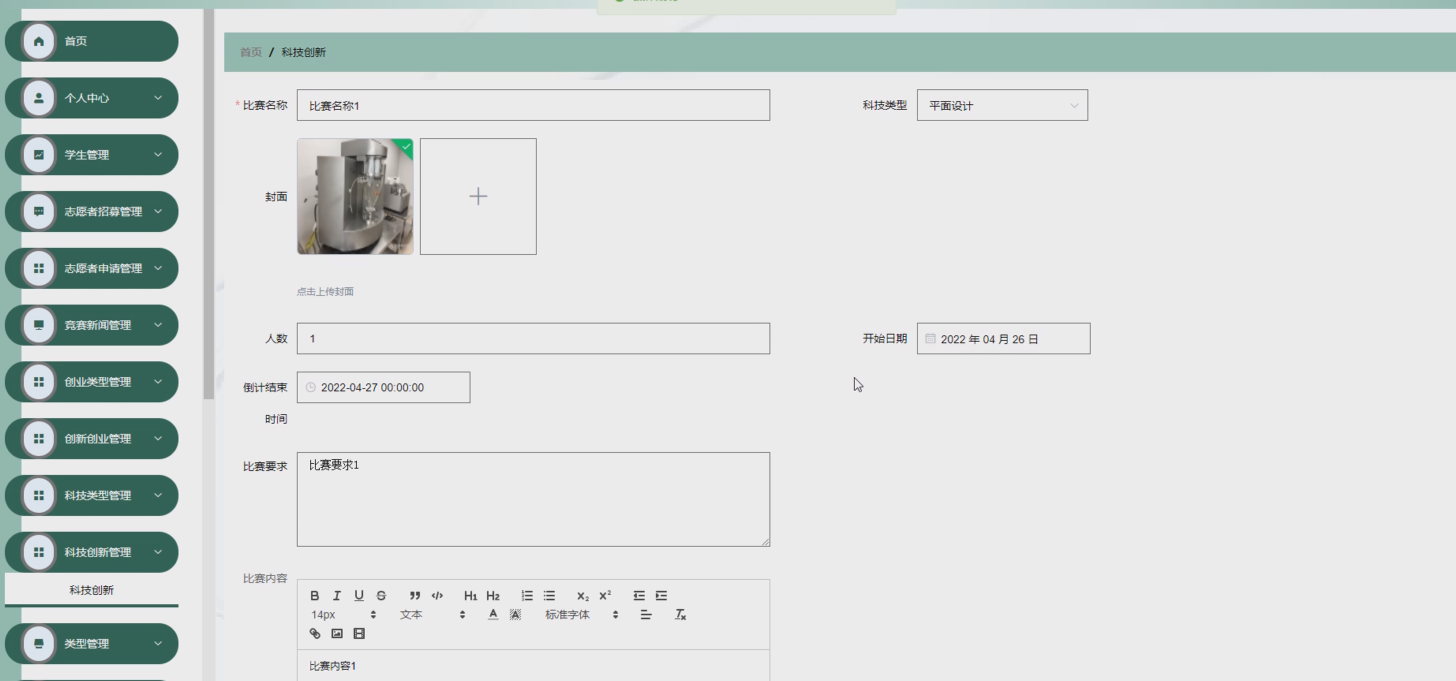Click the 个人中心 user icon

coord(39,98)
